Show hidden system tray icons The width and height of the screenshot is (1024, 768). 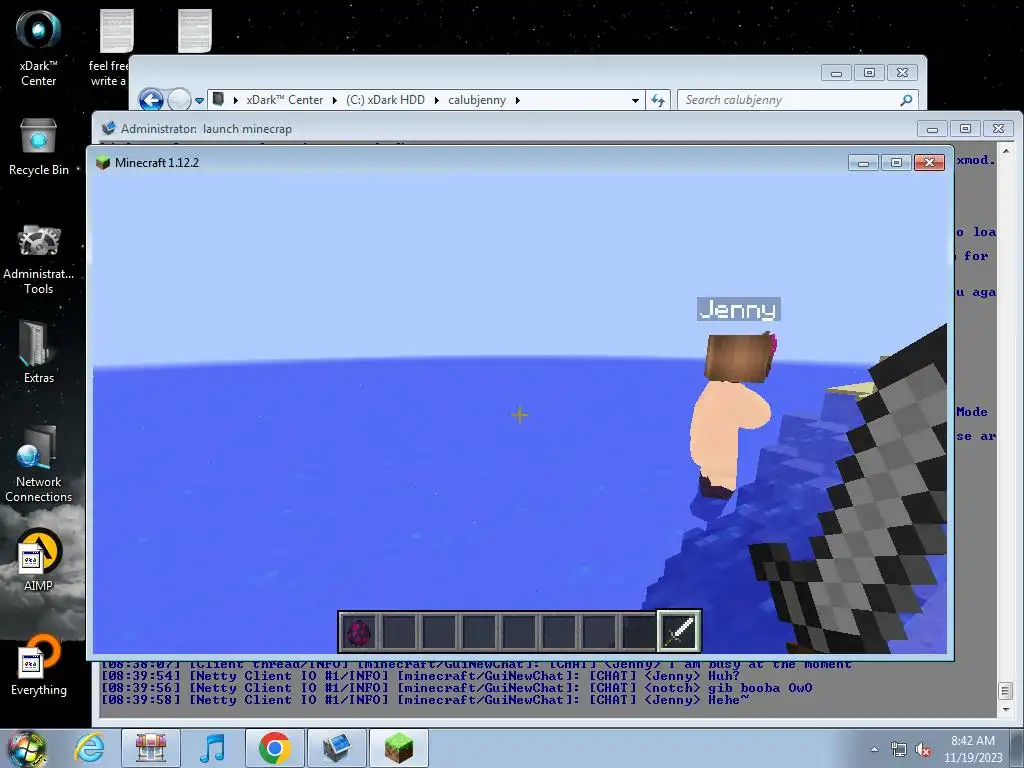(874, 749)
